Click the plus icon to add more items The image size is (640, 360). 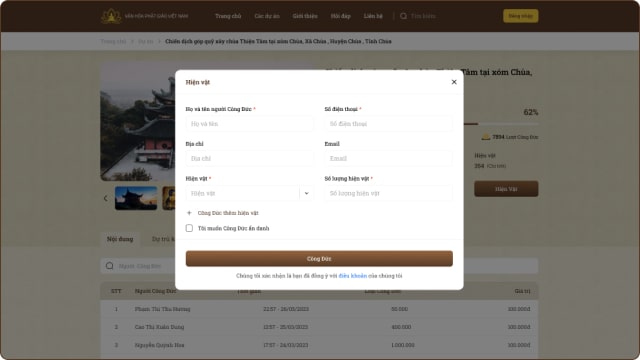(189, 213)
